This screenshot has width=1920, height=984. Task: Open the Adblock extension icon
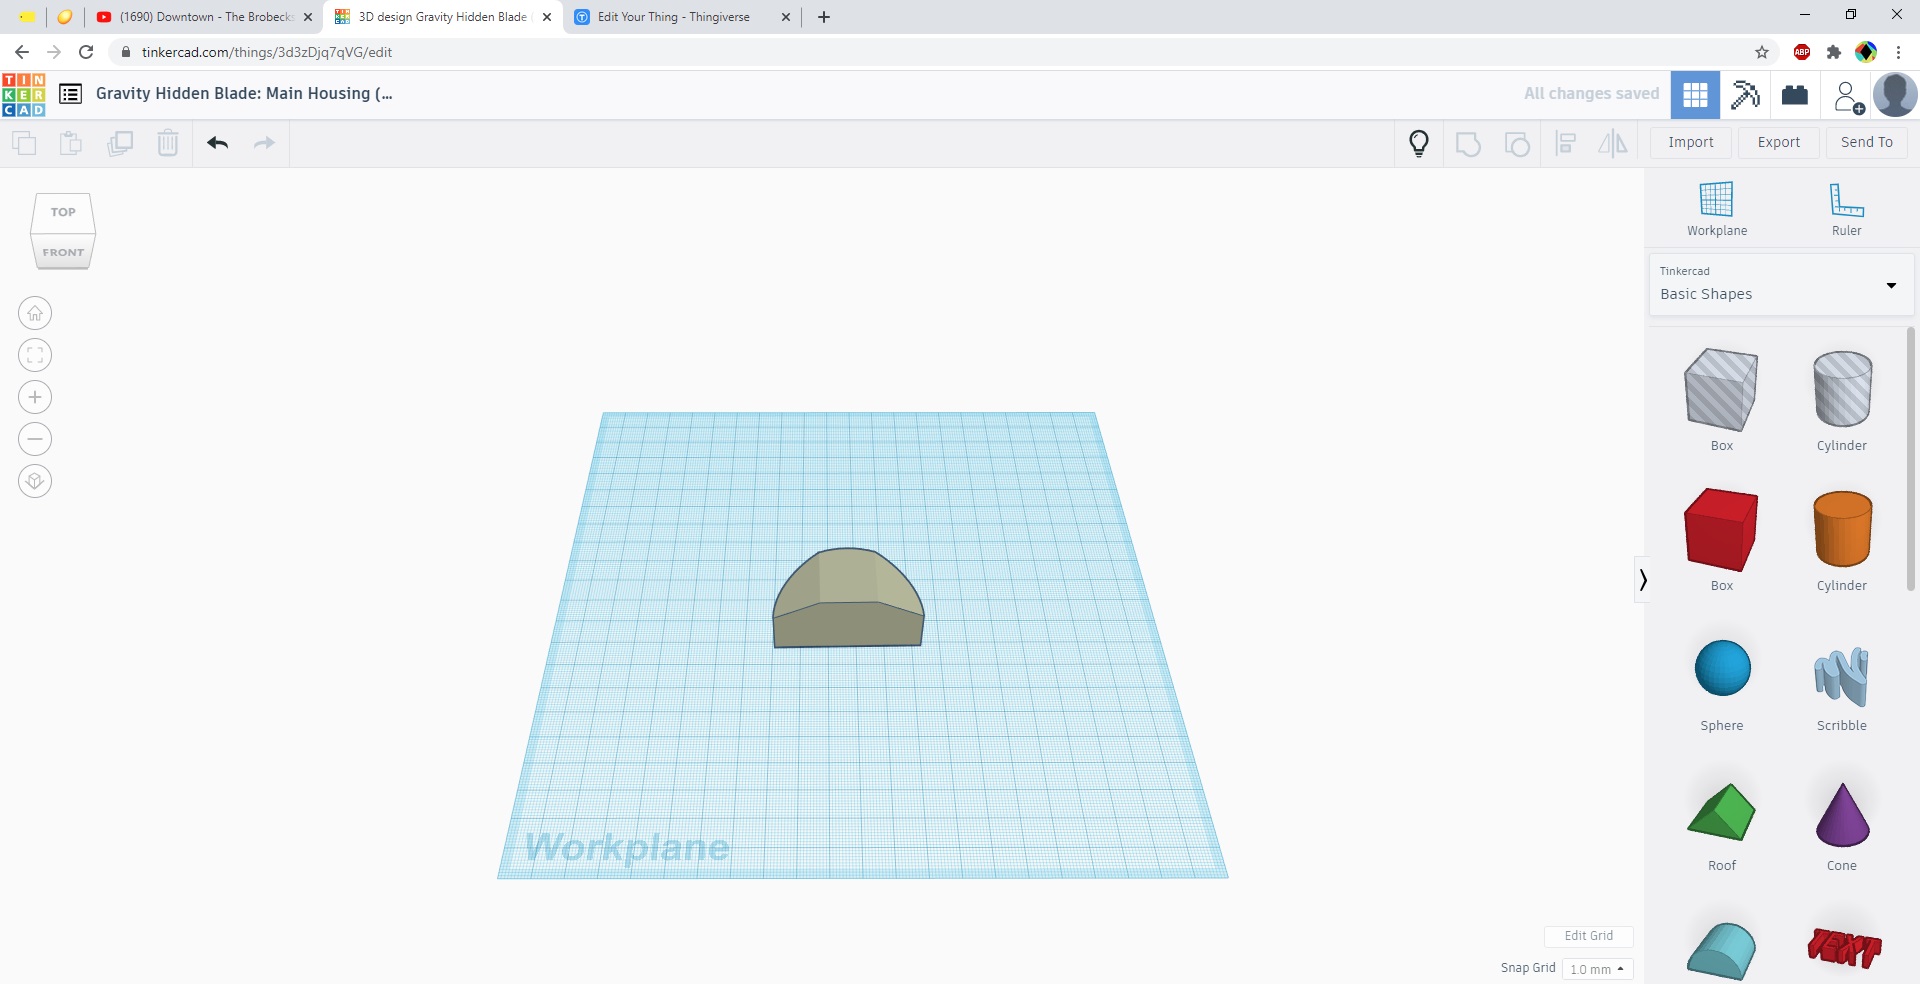tap(1802, 52)
